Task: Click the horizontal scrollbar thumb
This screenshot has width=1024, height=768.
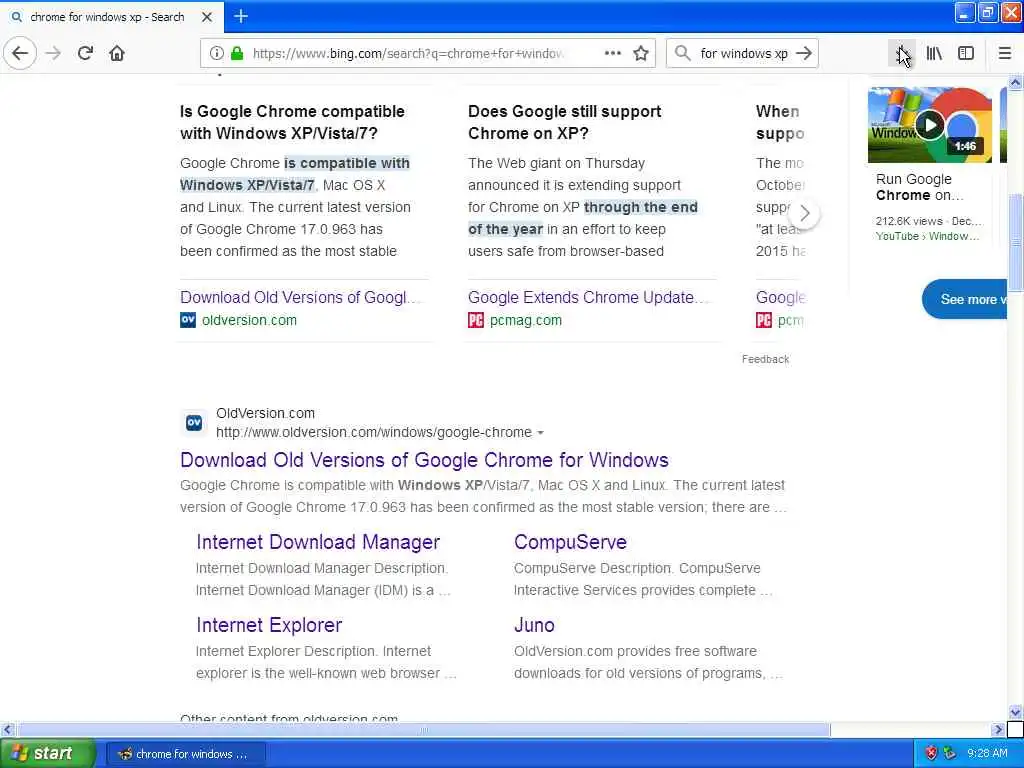Action: coord(424,729)
